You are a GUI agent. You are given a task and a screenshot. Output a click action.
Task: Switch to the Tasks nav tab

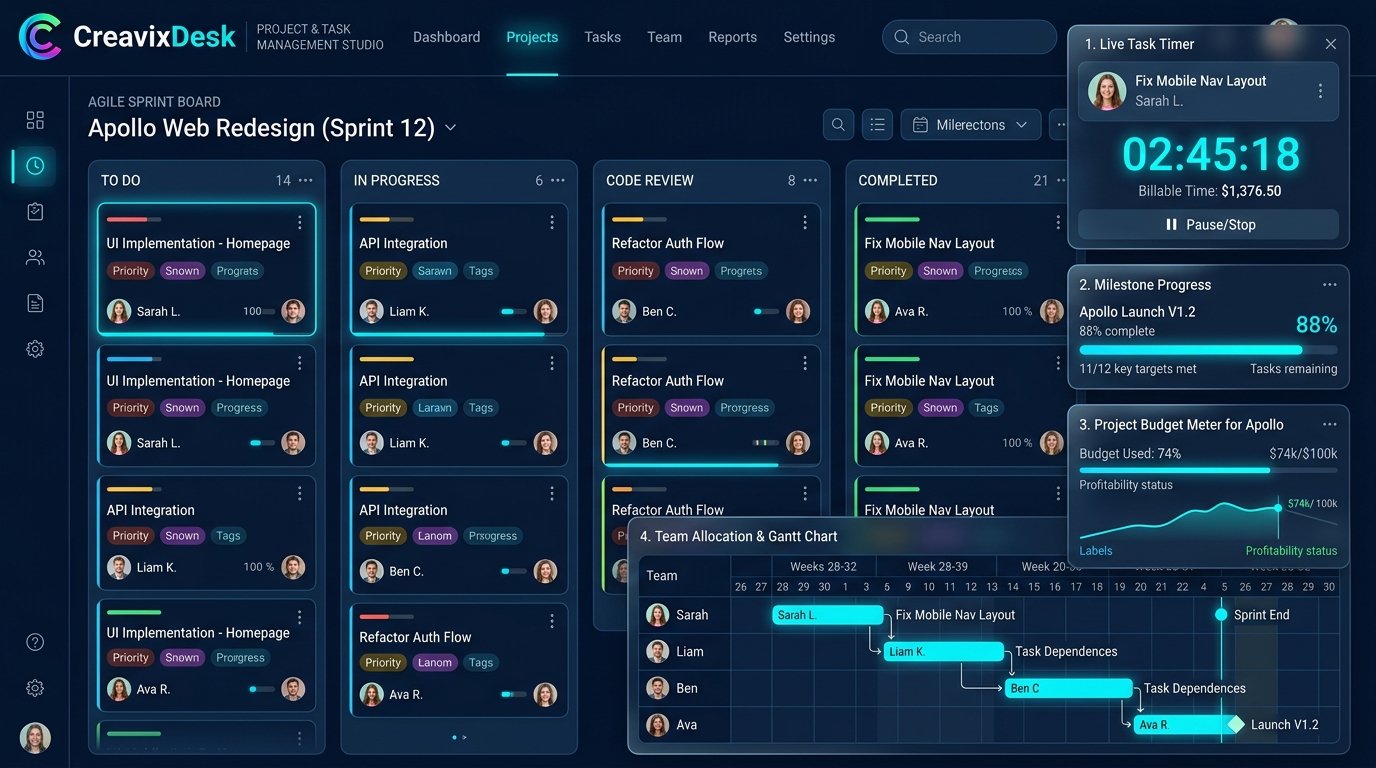(x=603, y=37)
